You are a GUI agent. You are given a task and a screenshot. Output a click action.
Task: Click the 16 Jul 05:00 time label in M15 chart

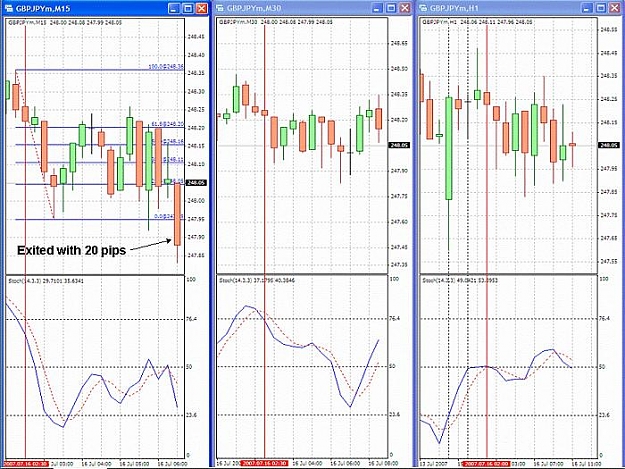(x=134, y=464)
